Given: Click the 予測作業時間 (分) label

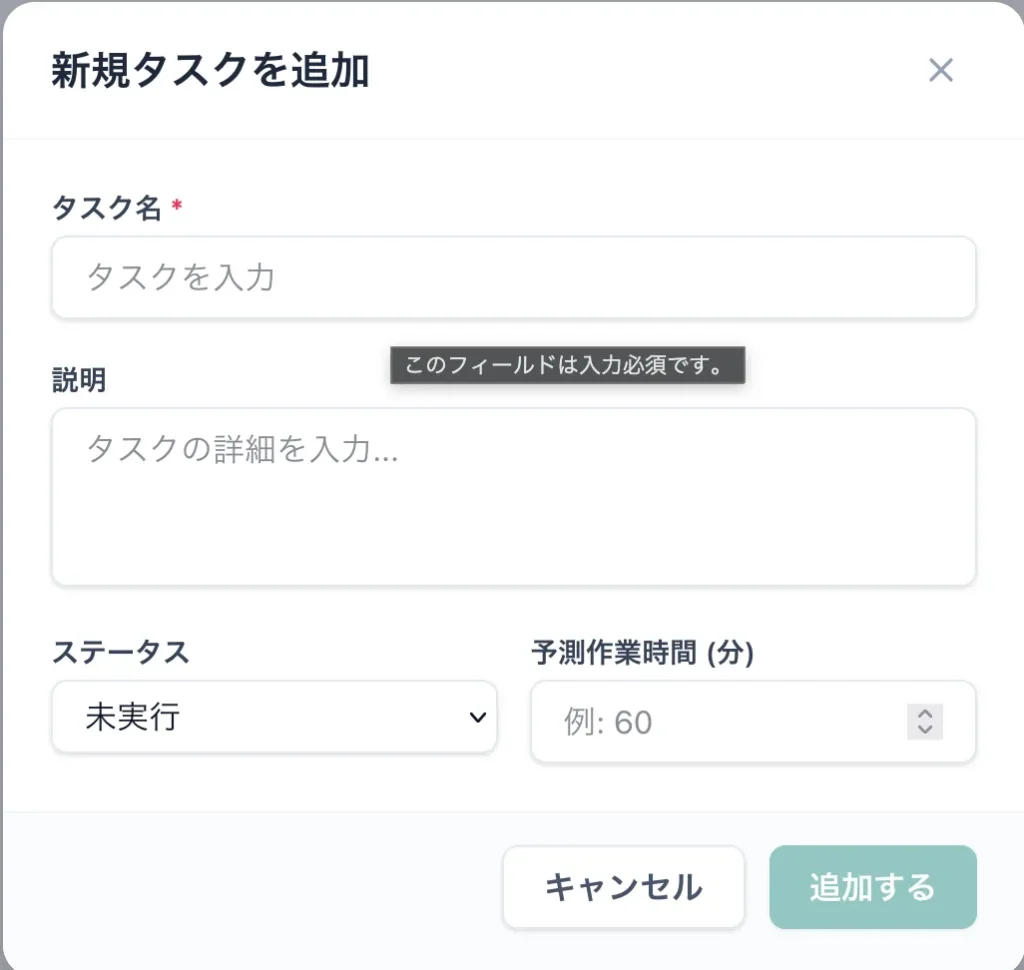Looking at the screenshot, I should click(642, 653).
